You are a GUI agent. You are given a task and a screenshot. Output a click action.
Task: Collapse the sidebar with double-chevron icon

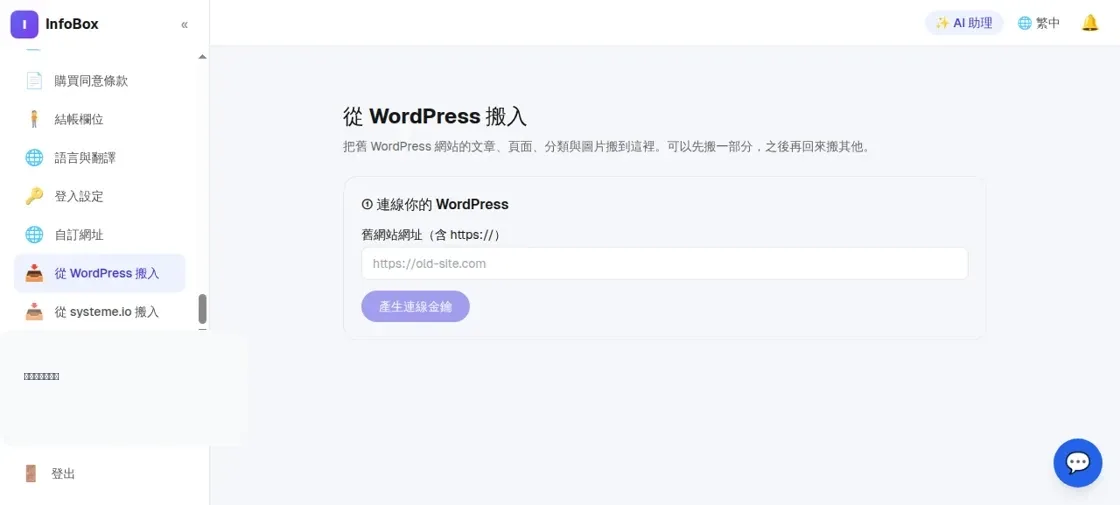[184, 25]
